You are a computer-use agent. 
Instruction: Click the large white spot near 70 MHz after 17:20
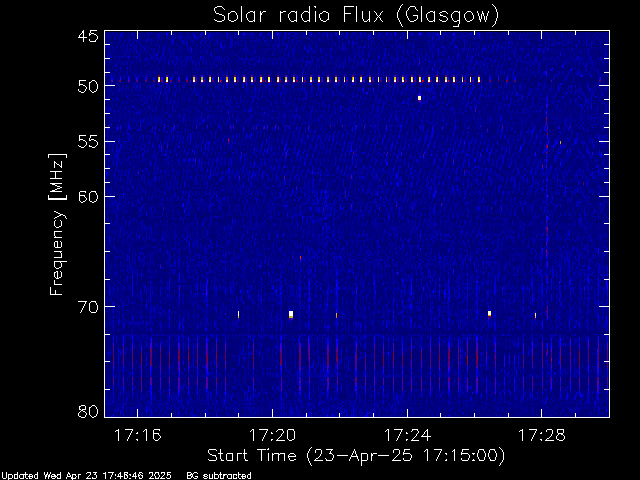click(x=291, y=314)
